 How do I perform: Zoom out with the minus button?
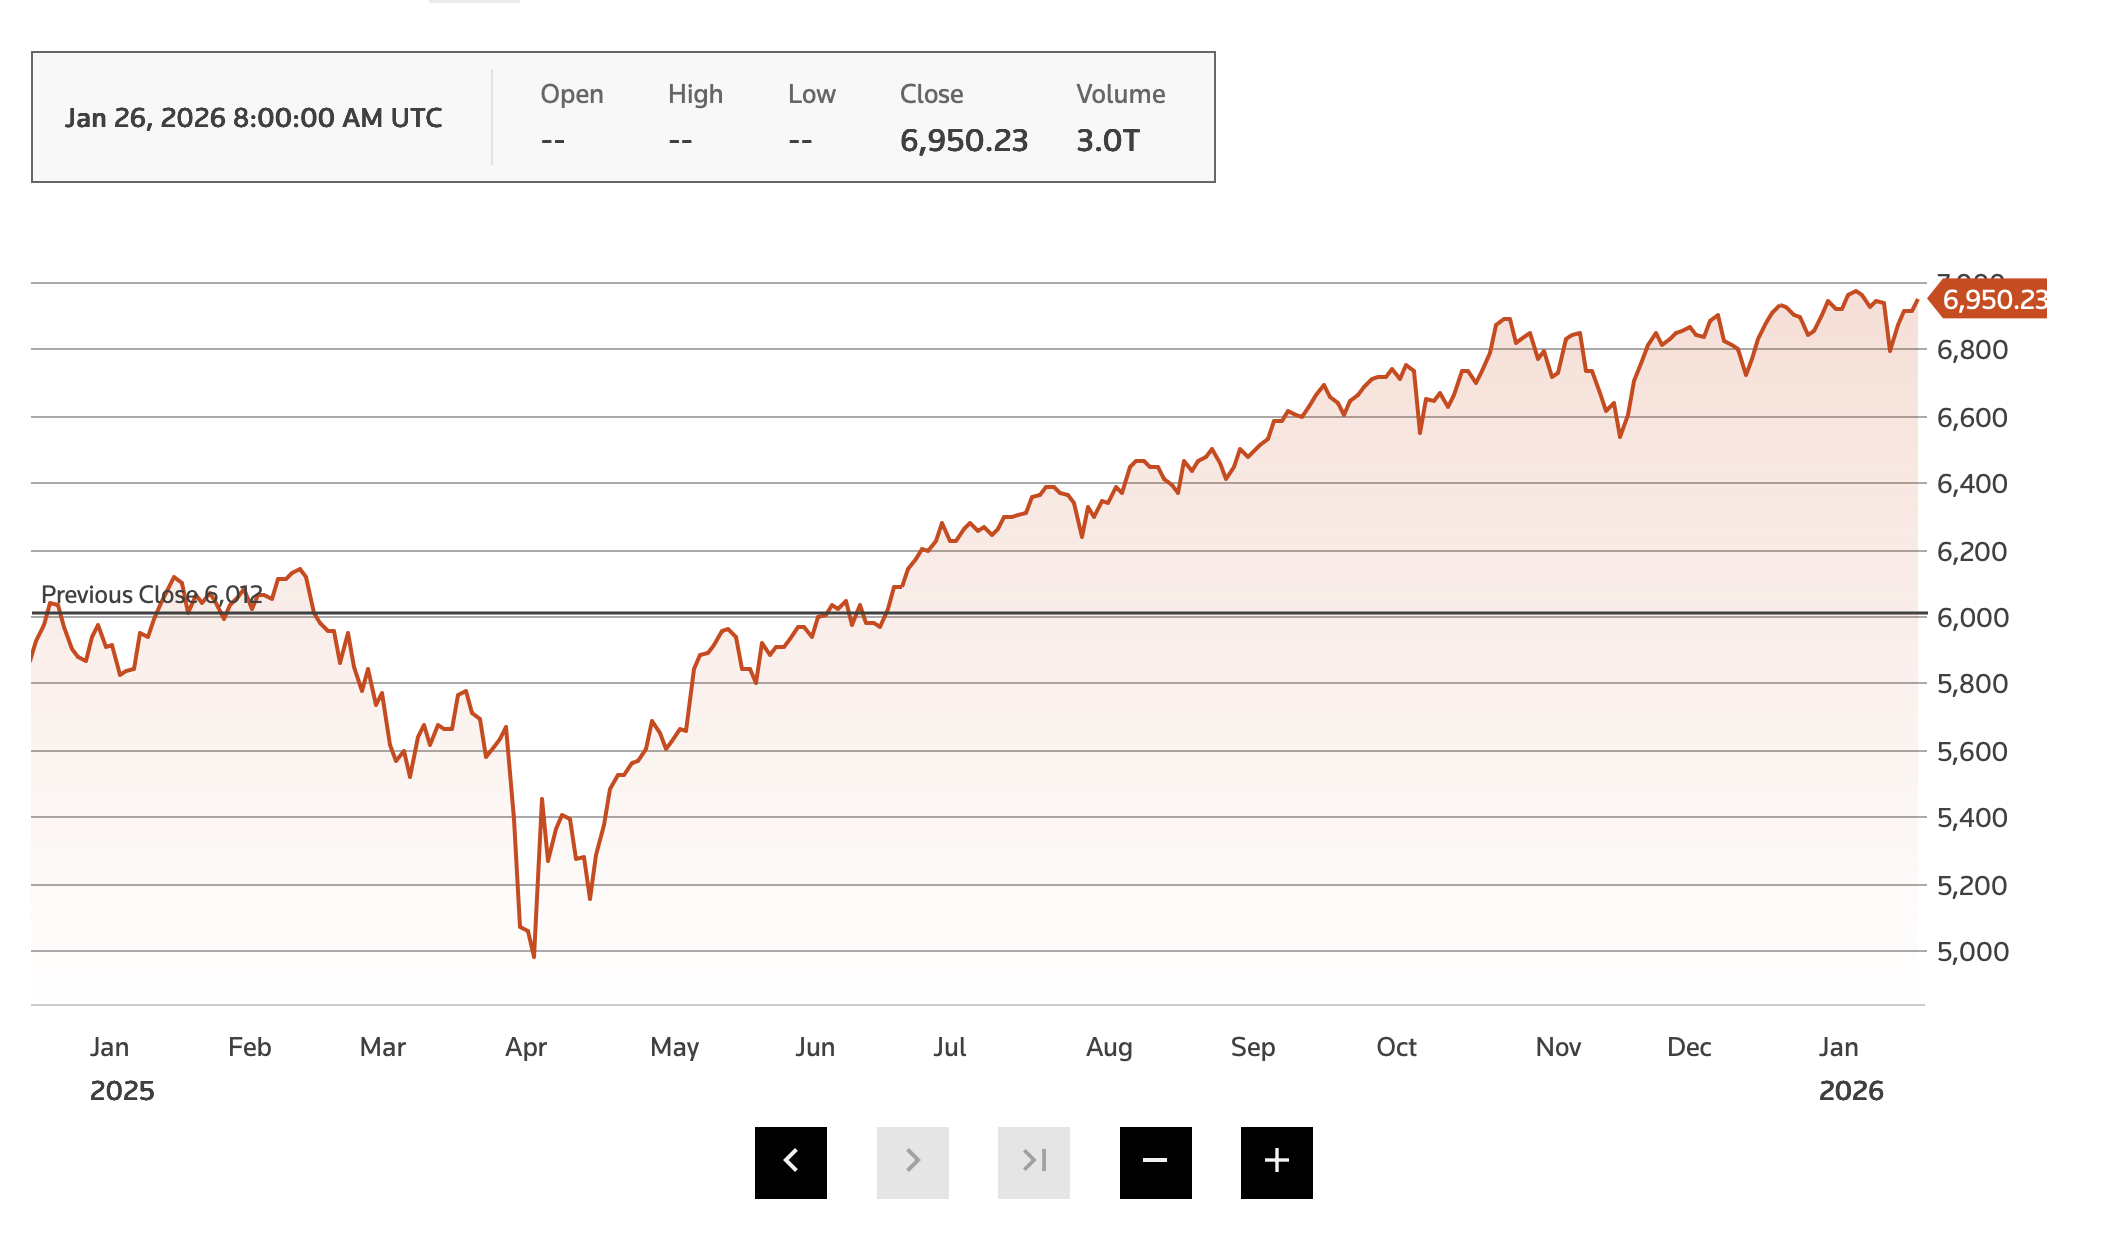point(1155,1162)
